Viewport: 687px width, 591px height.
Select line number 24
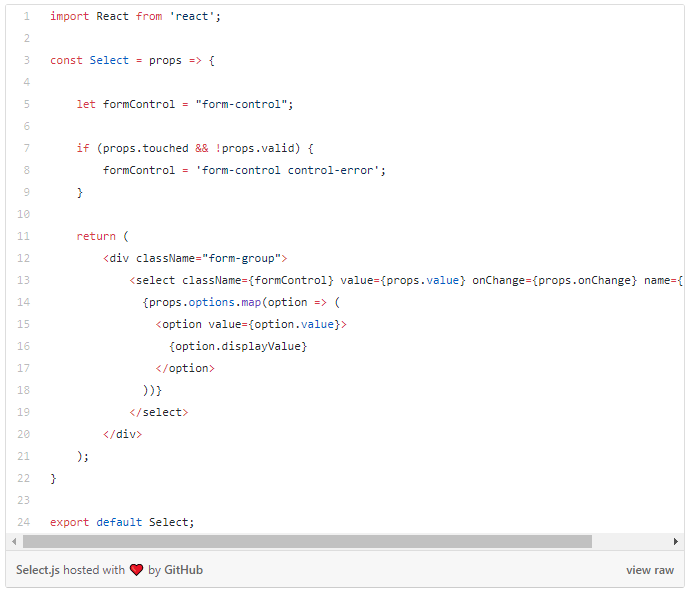click(24, 522)
